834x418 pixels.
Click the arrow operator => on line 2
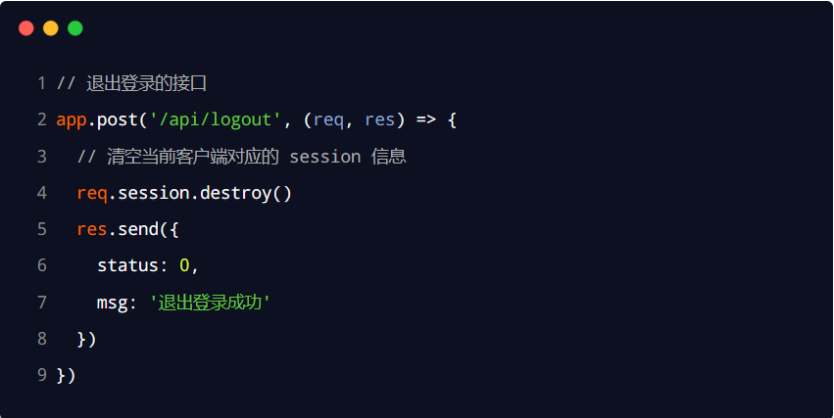tap(426, 120)
